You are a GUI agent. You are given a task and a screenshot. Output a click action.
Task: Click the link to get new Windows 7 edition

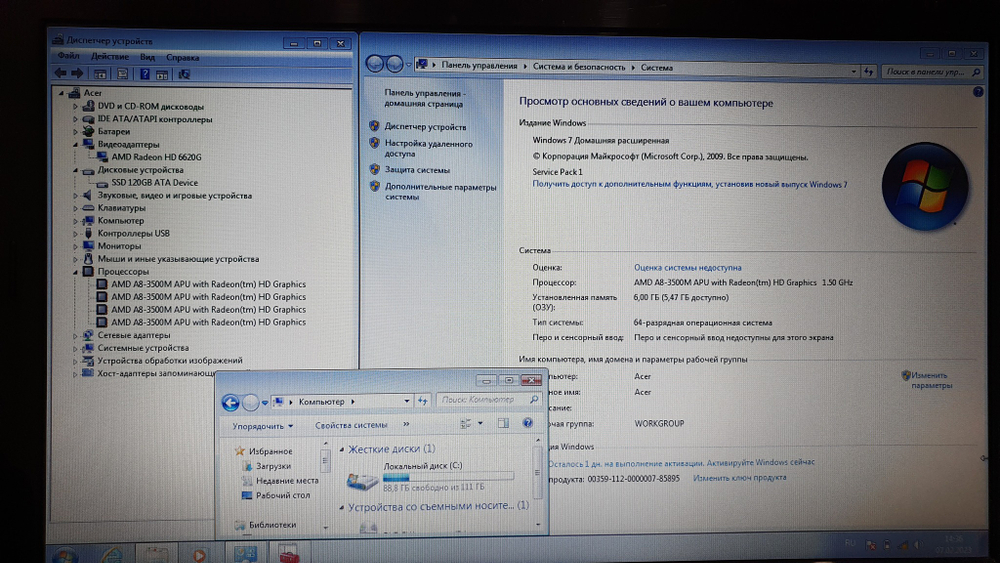689,184
